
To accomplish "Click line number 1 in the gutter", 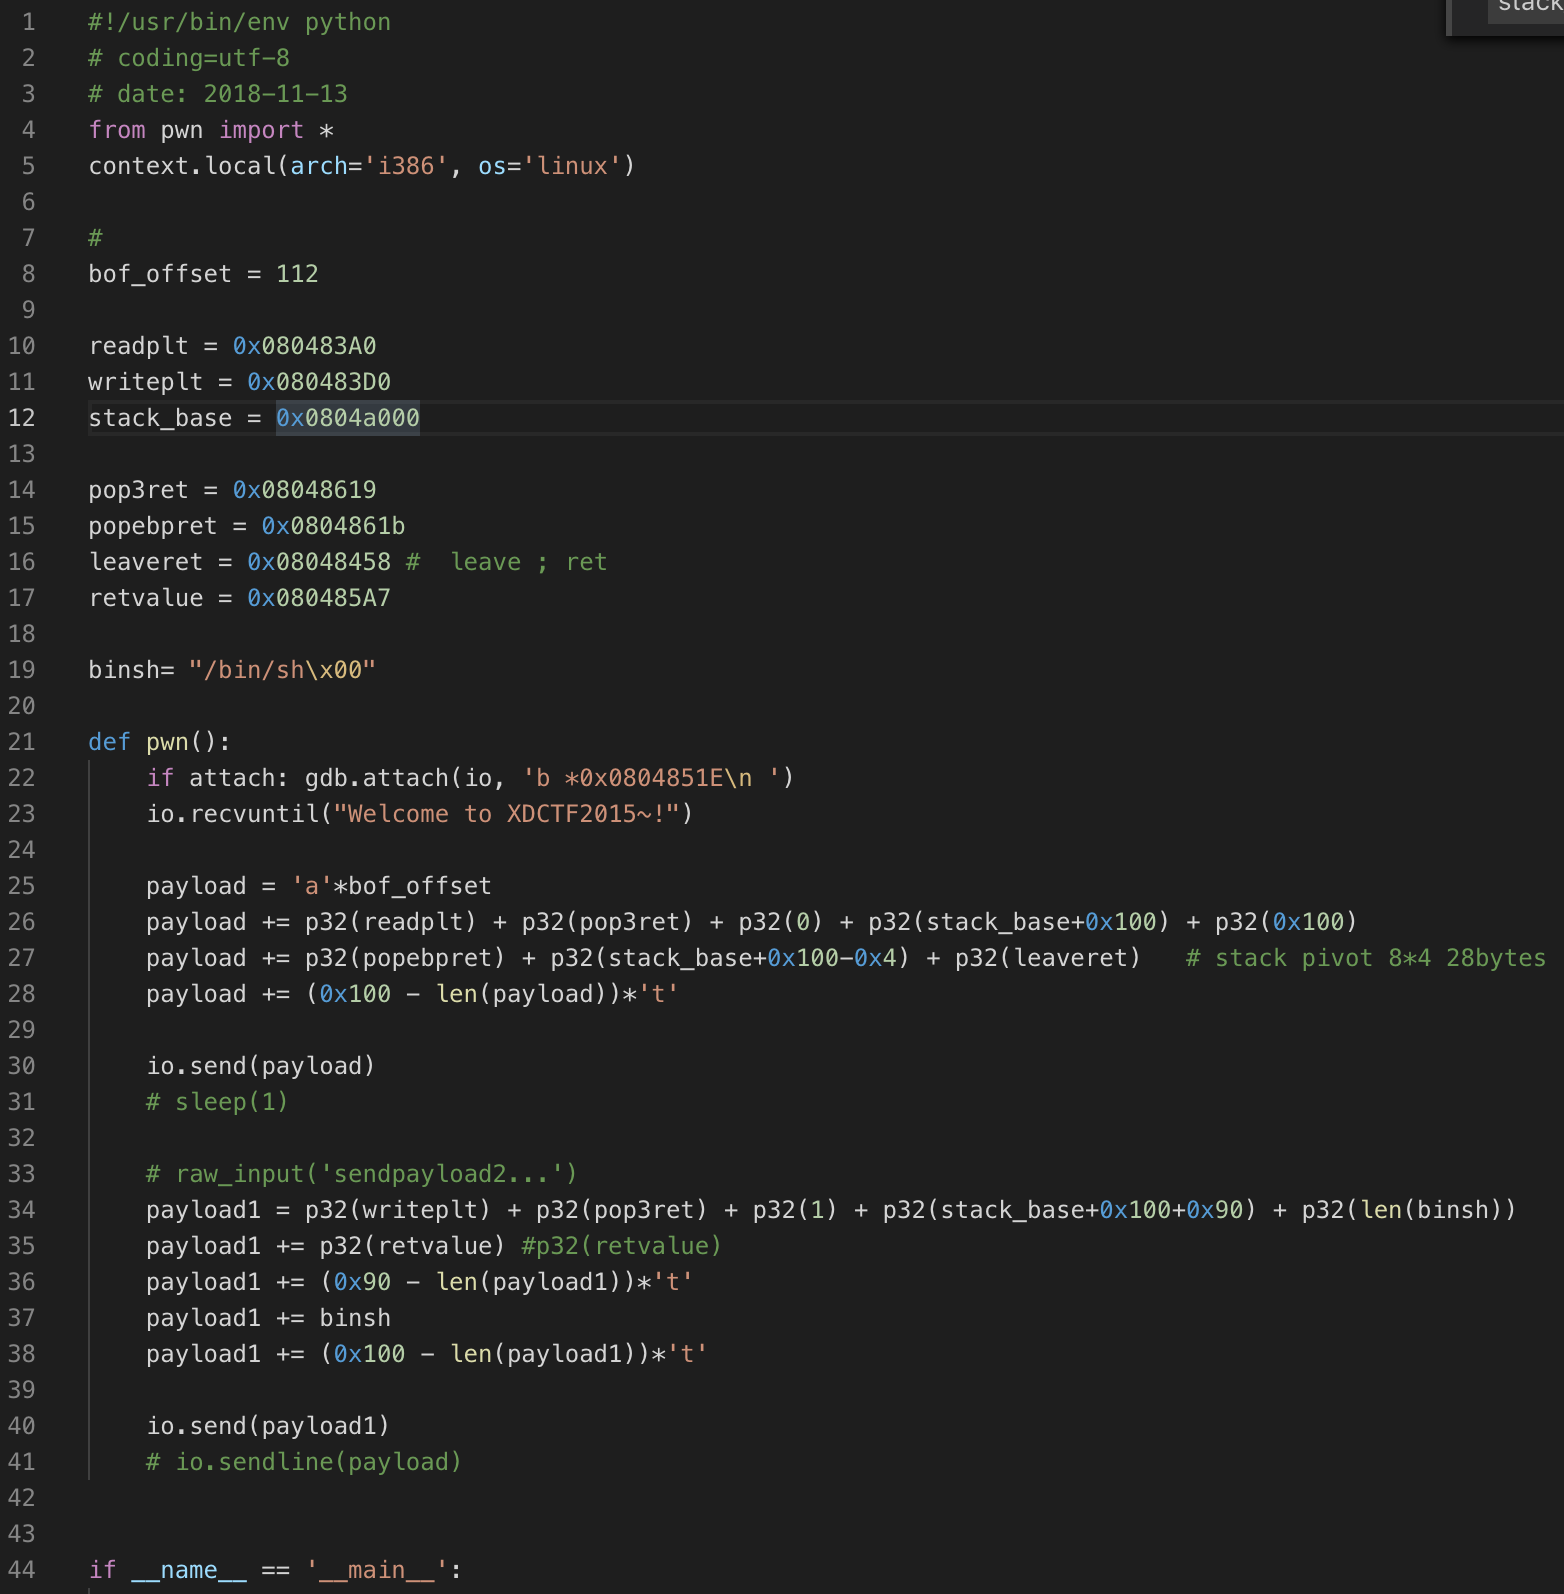I will click(29, 22).
